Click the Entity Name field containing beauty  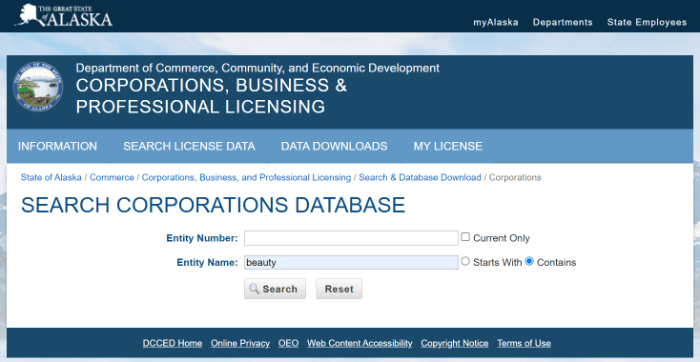point(351,262)
